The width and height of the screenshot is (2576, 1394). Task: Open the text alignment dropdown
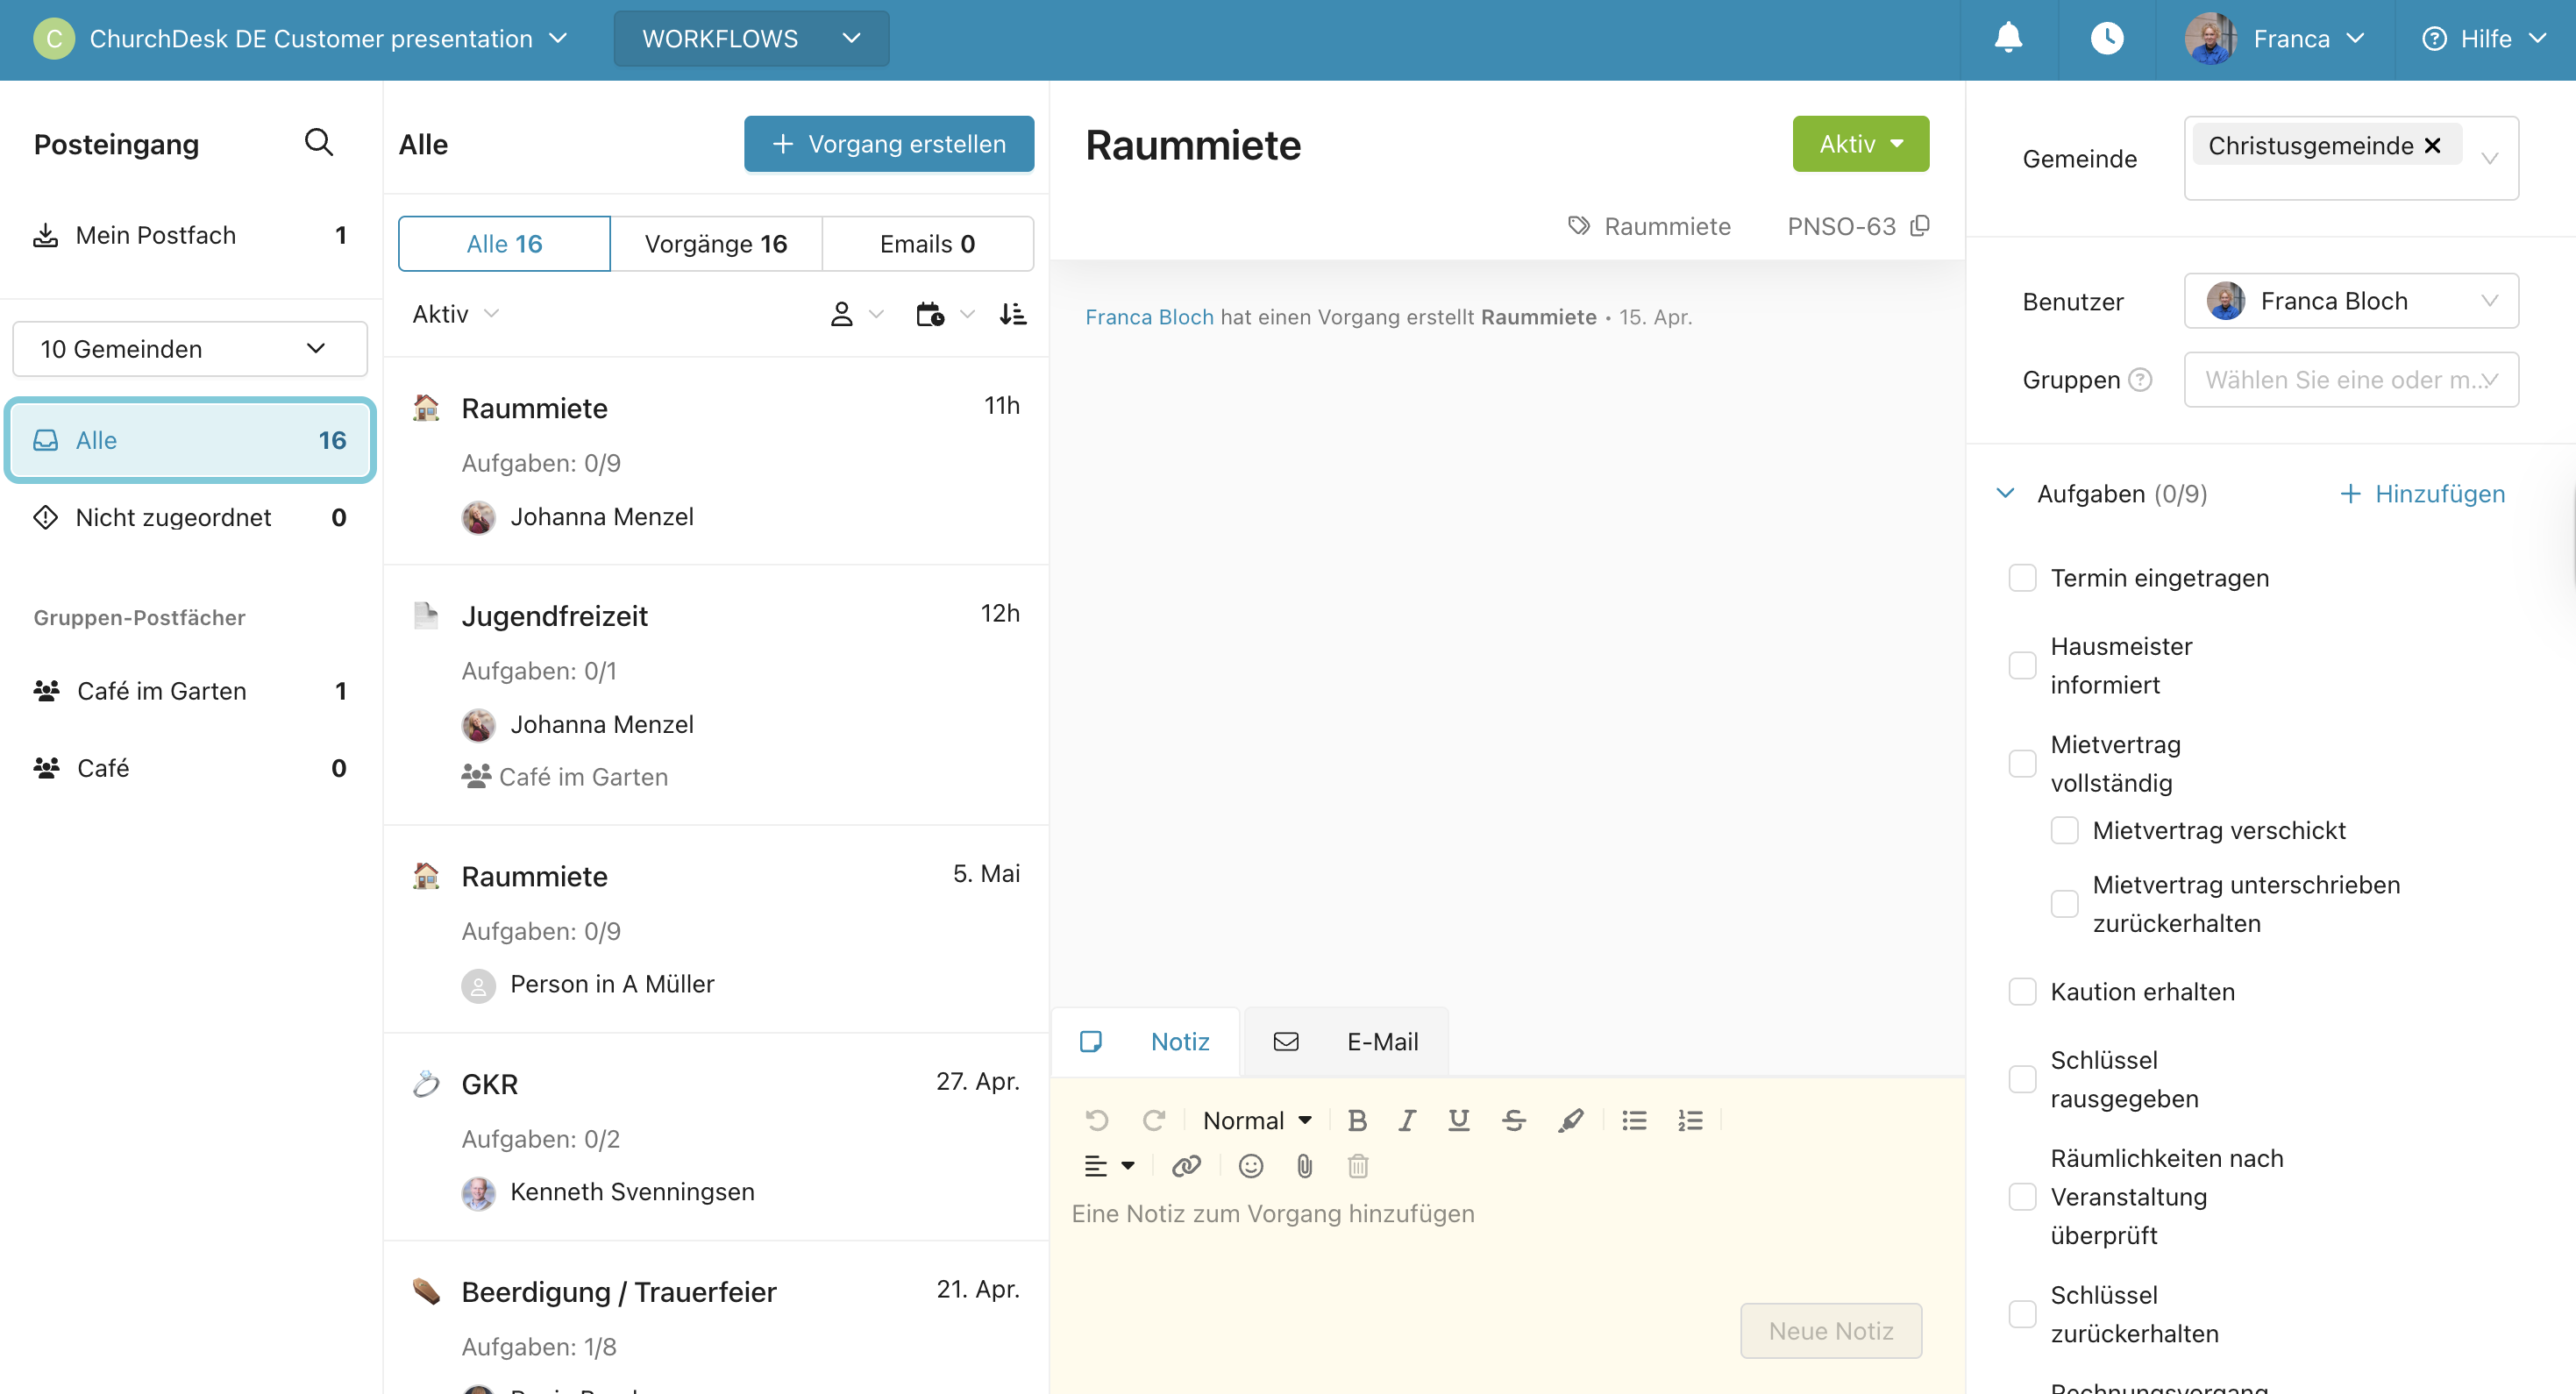tap(1109, 1166)
